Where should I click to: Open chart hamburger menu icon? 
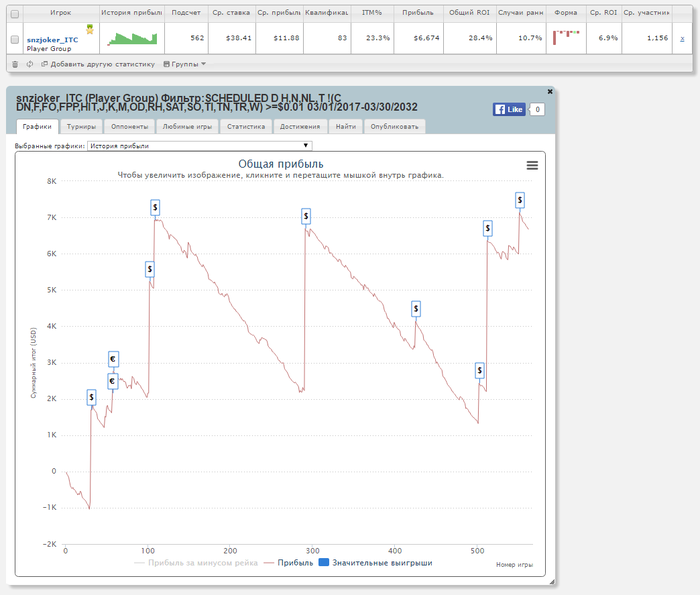[x=532, y=166]
